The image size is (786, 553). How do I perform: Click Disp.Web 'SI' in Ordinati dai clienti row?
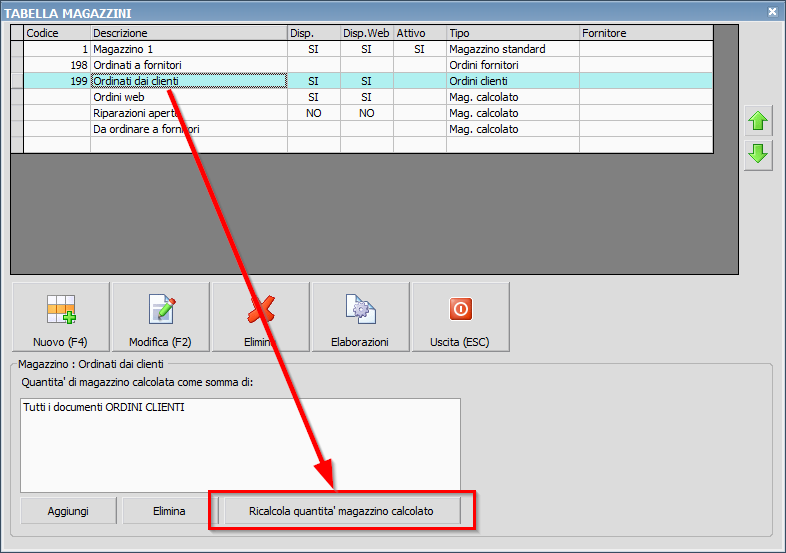tap(367, 81)
